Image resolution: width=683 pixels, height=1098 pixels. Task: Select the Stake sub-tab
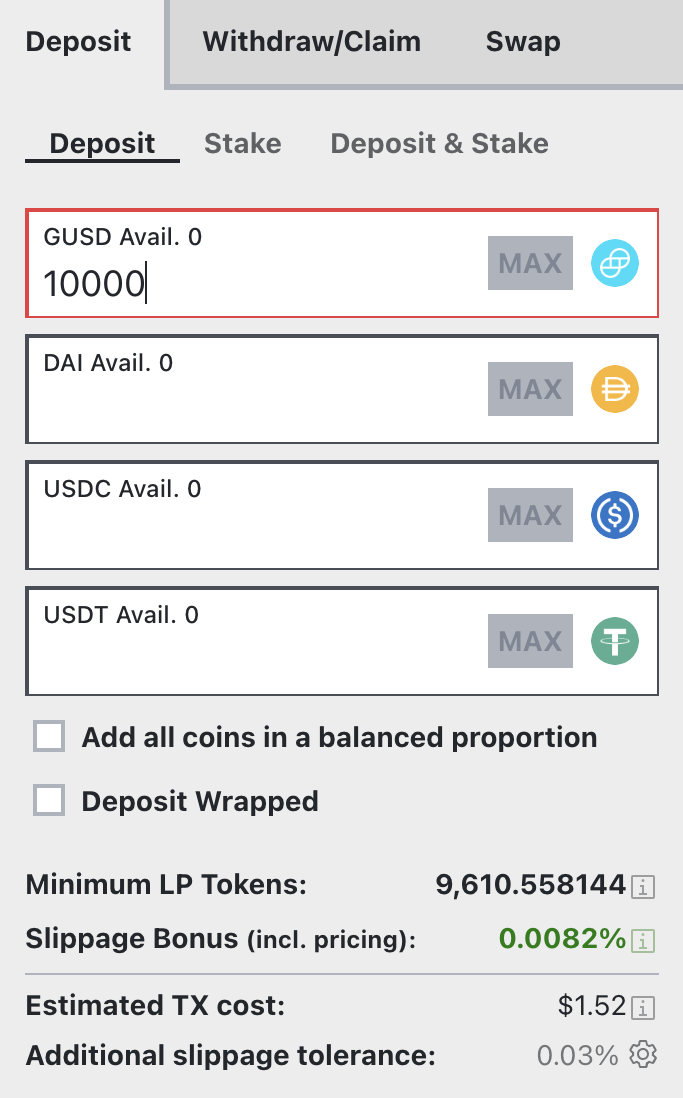click(x=242, y=144)
